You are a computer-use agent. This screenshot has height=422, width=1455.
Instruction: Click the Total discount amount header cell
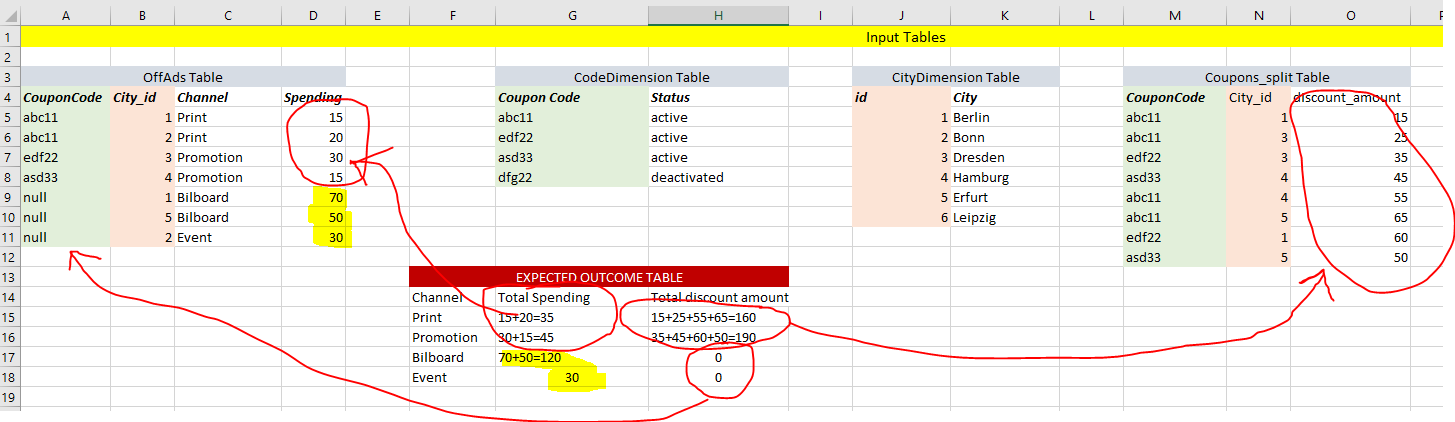(x=718, y=297)
